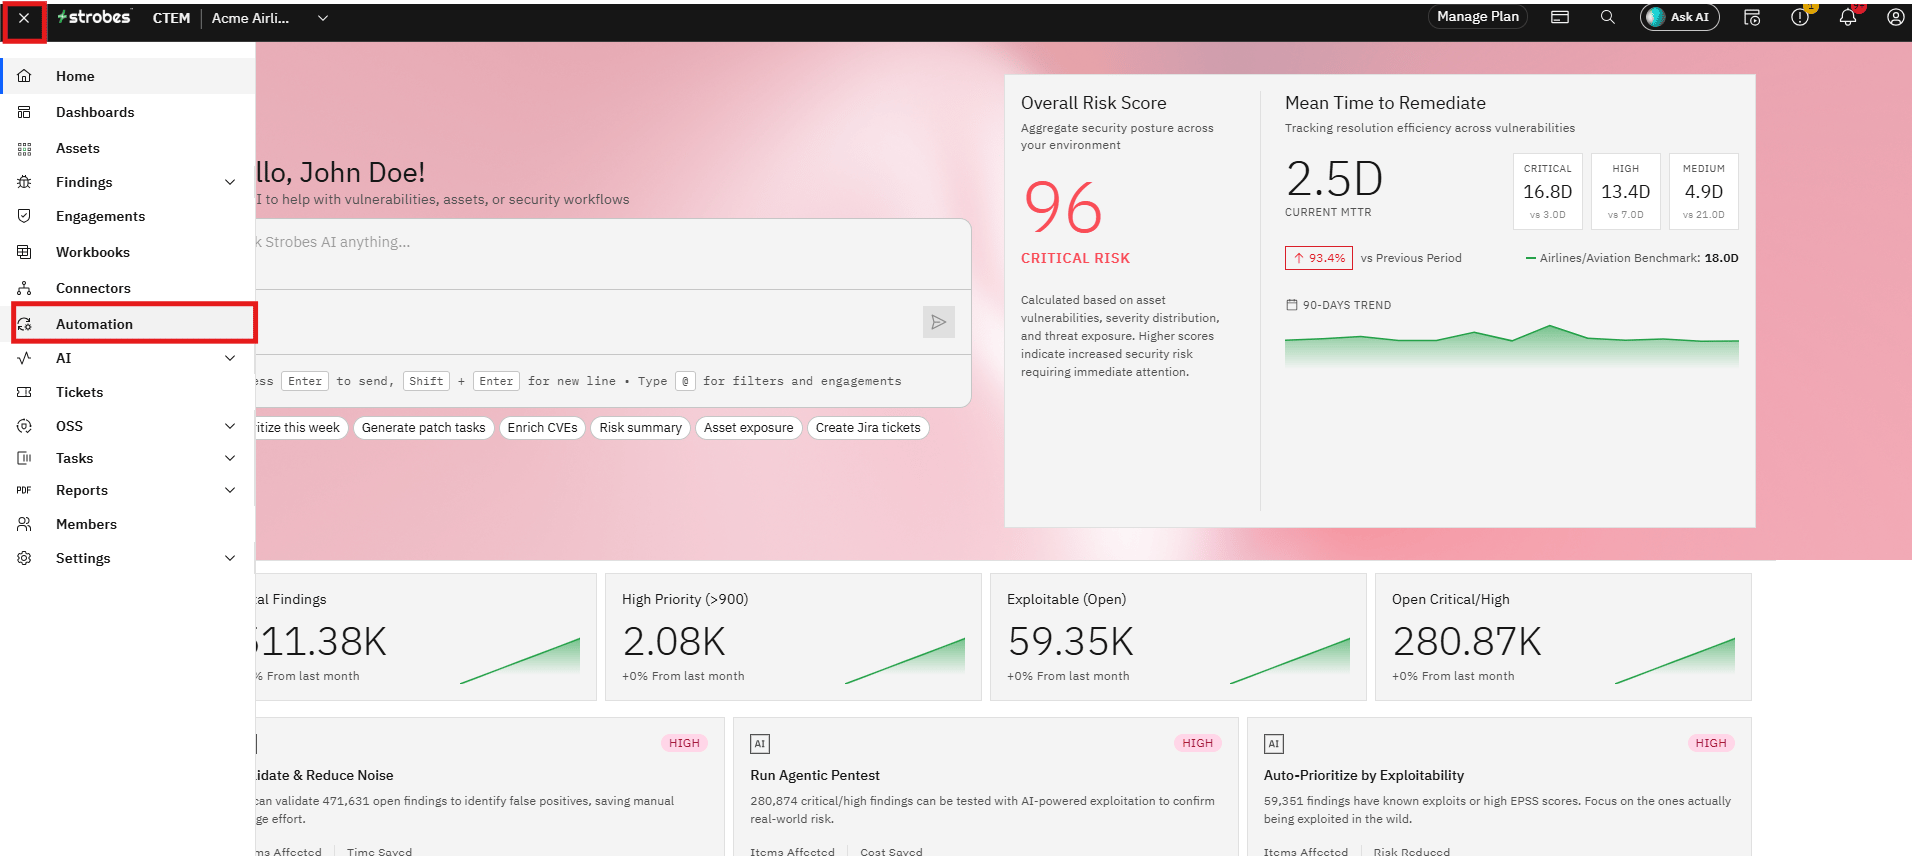Click the Strobes AI prompt input field

click(x=612, y=254)
